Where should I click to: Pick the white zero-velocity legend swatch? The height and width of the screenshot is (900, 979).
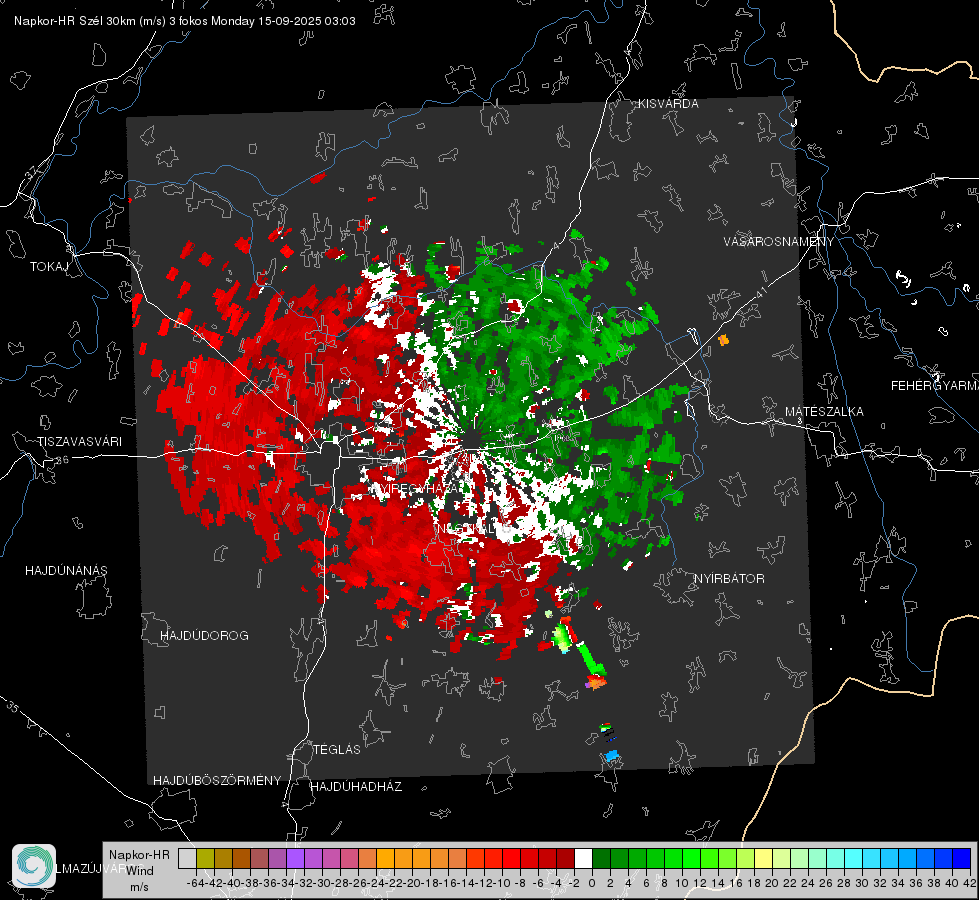pyautogui.click(x=583, y=858)
